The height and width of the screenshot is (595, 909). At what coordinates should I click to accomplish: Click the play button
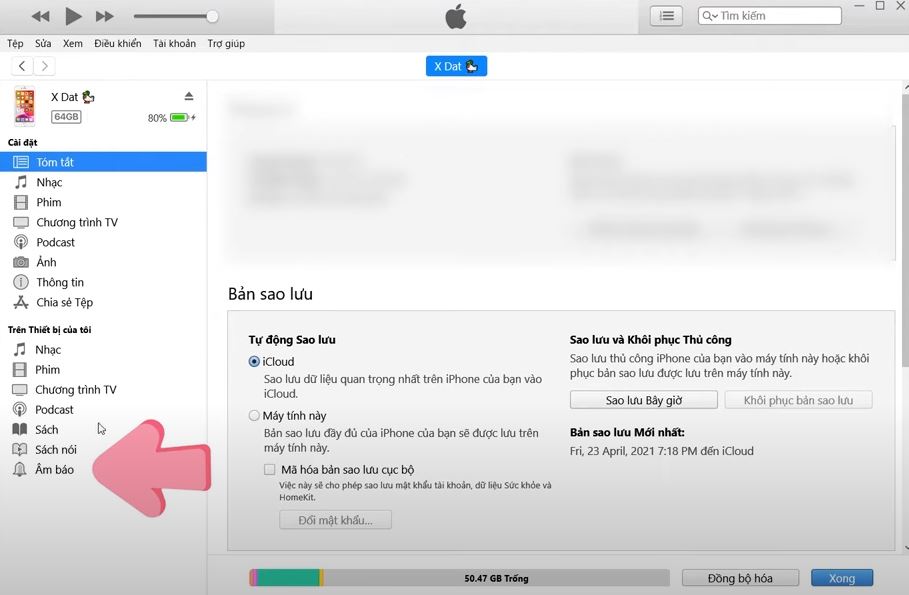pyautogui.click(x=73, y=16)
